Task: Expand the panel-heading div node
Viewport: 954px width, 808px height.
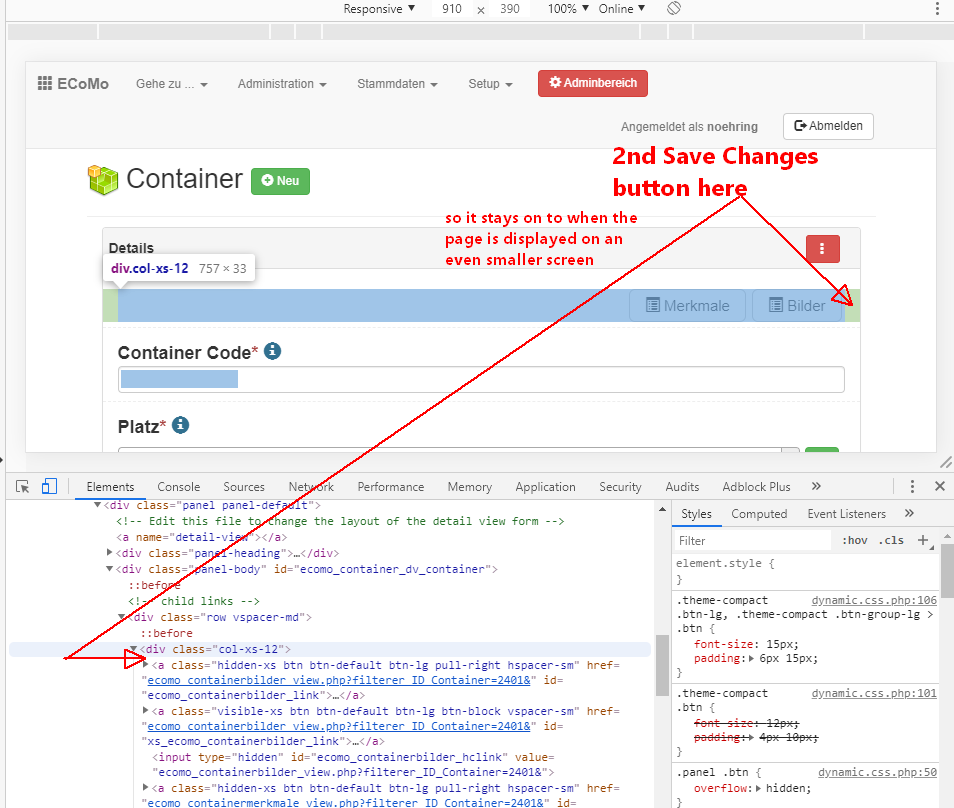Action: click(110, 552)
